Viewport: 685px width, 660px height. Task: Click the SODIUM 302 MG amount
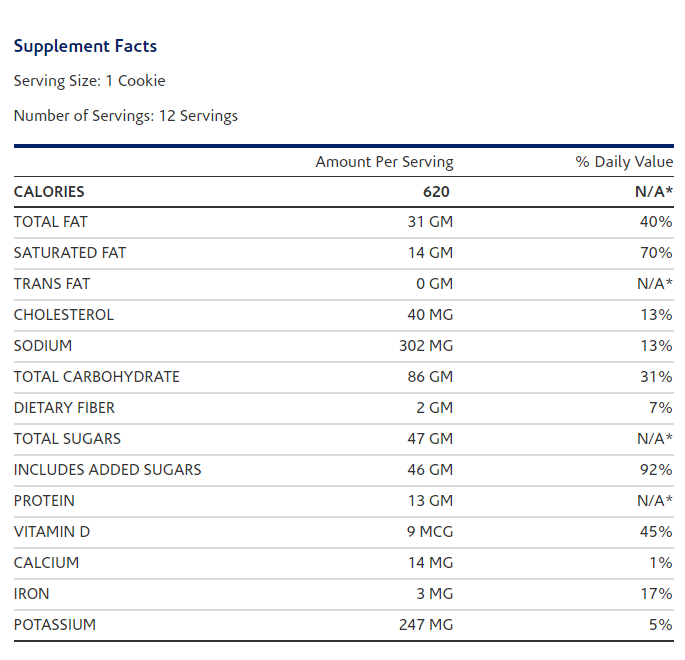coord(426,346)
